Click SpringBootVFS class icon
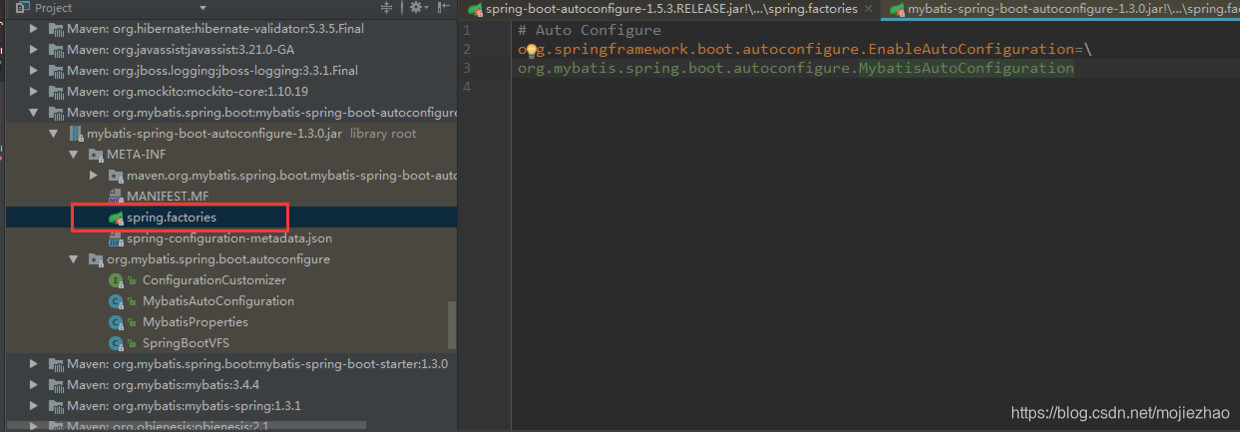 [x=116, y=343]
